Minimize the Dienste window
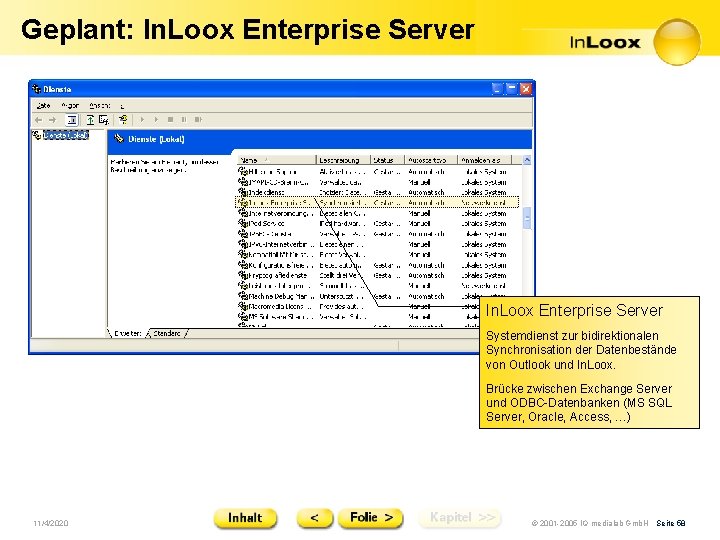 [x=496, y=88]
